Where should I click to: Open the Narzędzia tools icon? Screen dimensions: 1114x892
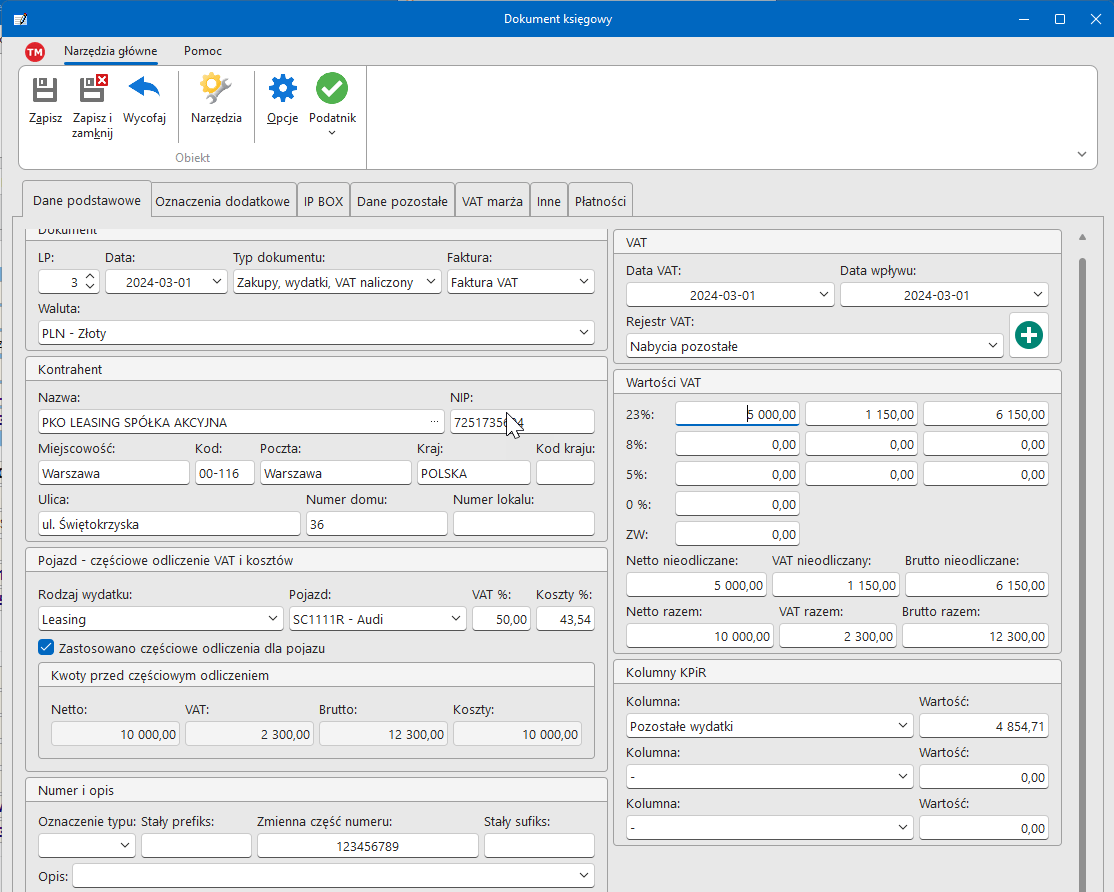click(216, 90)
